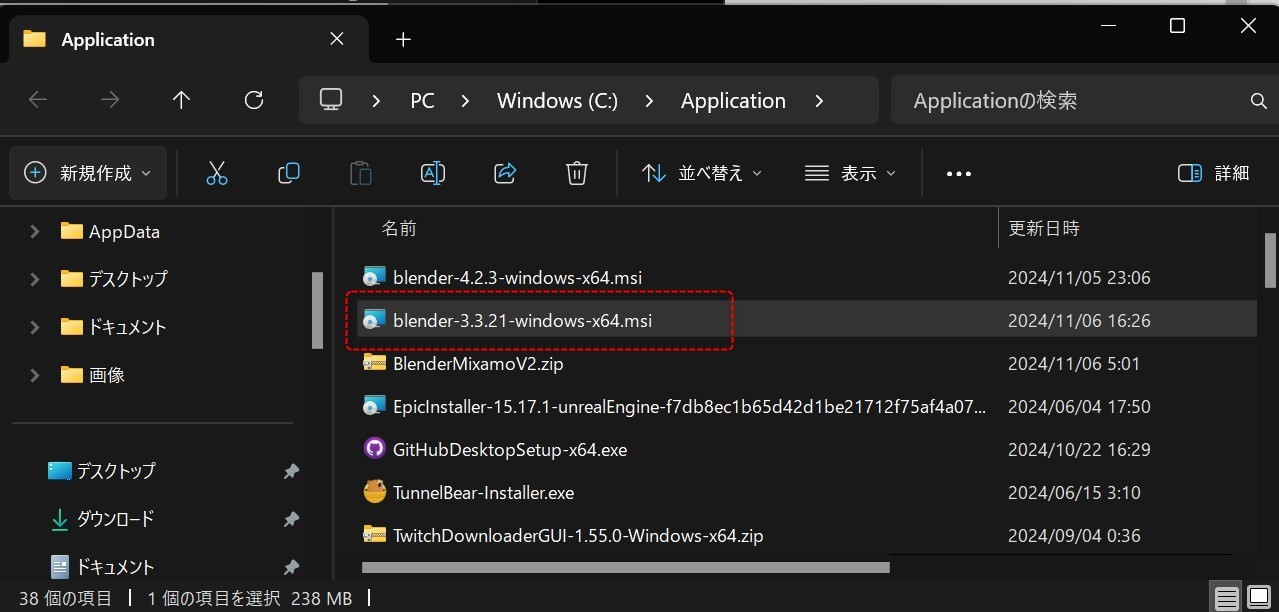Click pin icon beside デスクトップ quick access
This screenshot has height=612, width=1279.
[x=291, y=471]
